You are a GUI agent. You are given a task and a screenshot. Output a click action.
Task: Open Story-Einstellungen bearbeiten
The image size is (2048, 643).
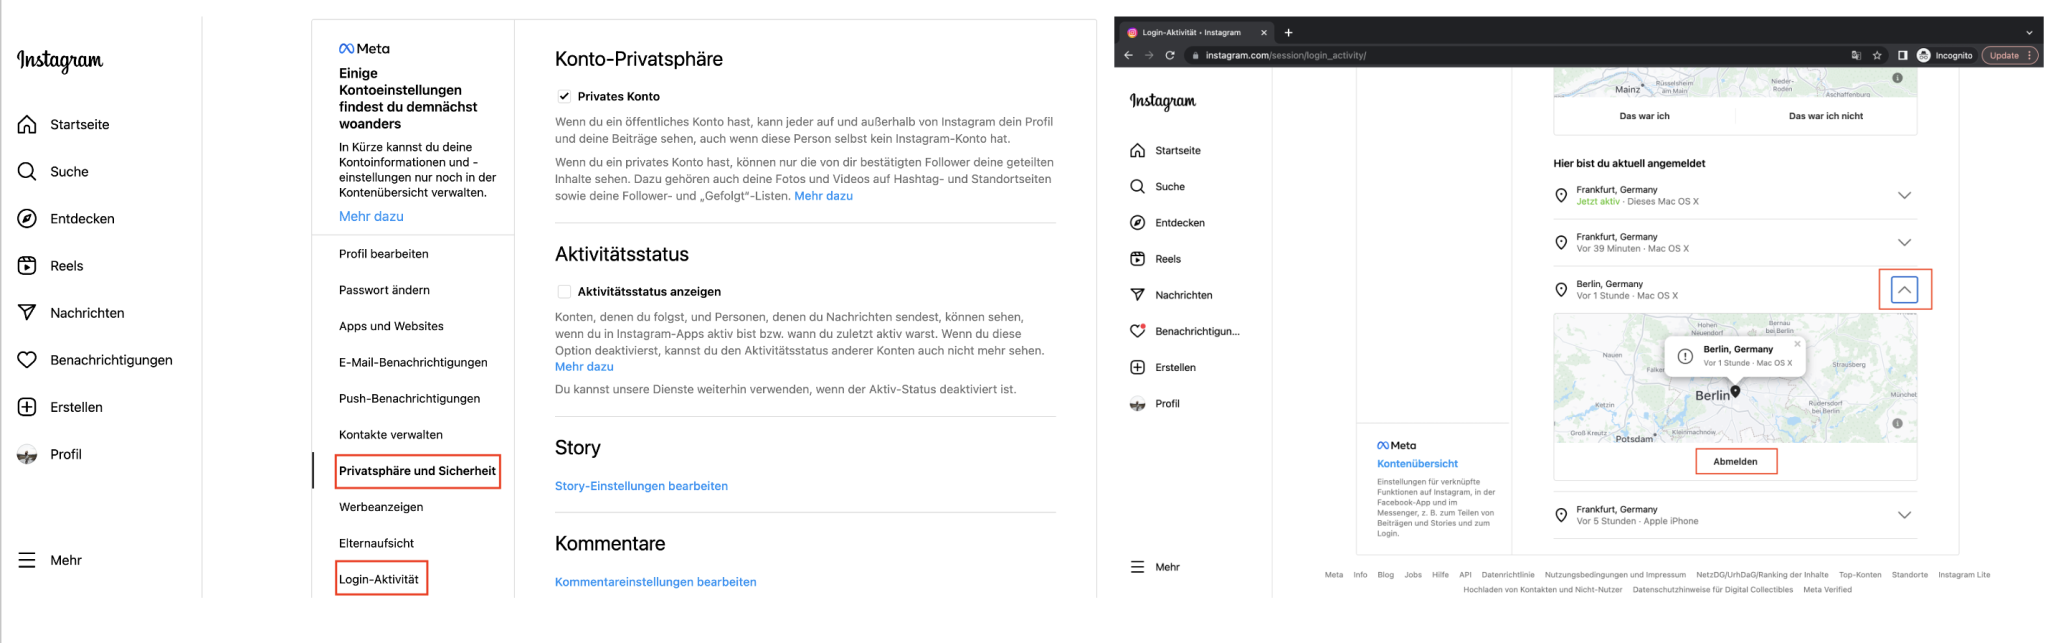pyautogui.click(x=641, y=486)
